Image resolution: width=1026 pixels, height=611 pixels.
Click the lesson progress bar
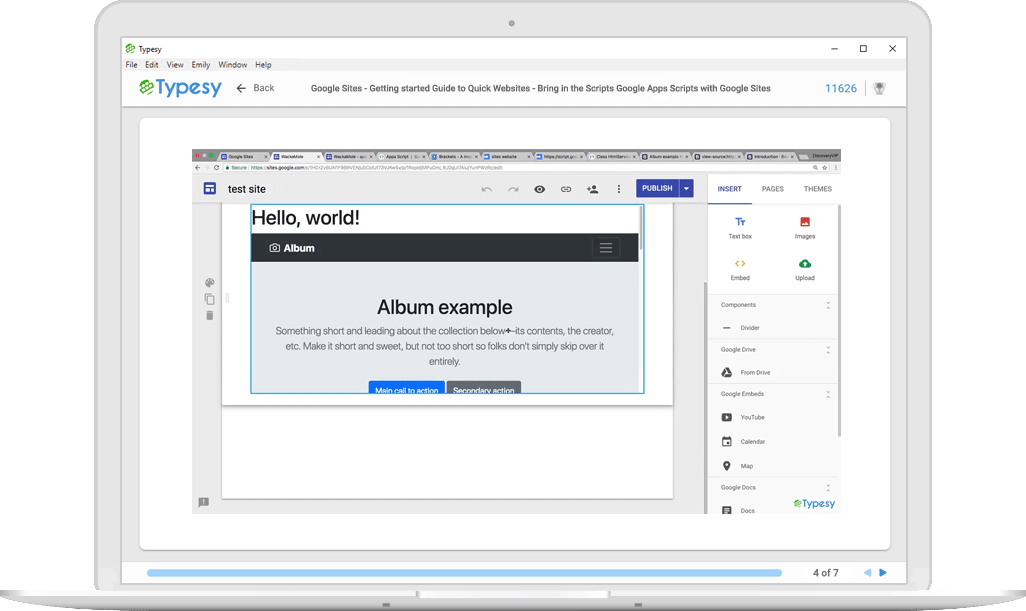(x=465, y=573)
